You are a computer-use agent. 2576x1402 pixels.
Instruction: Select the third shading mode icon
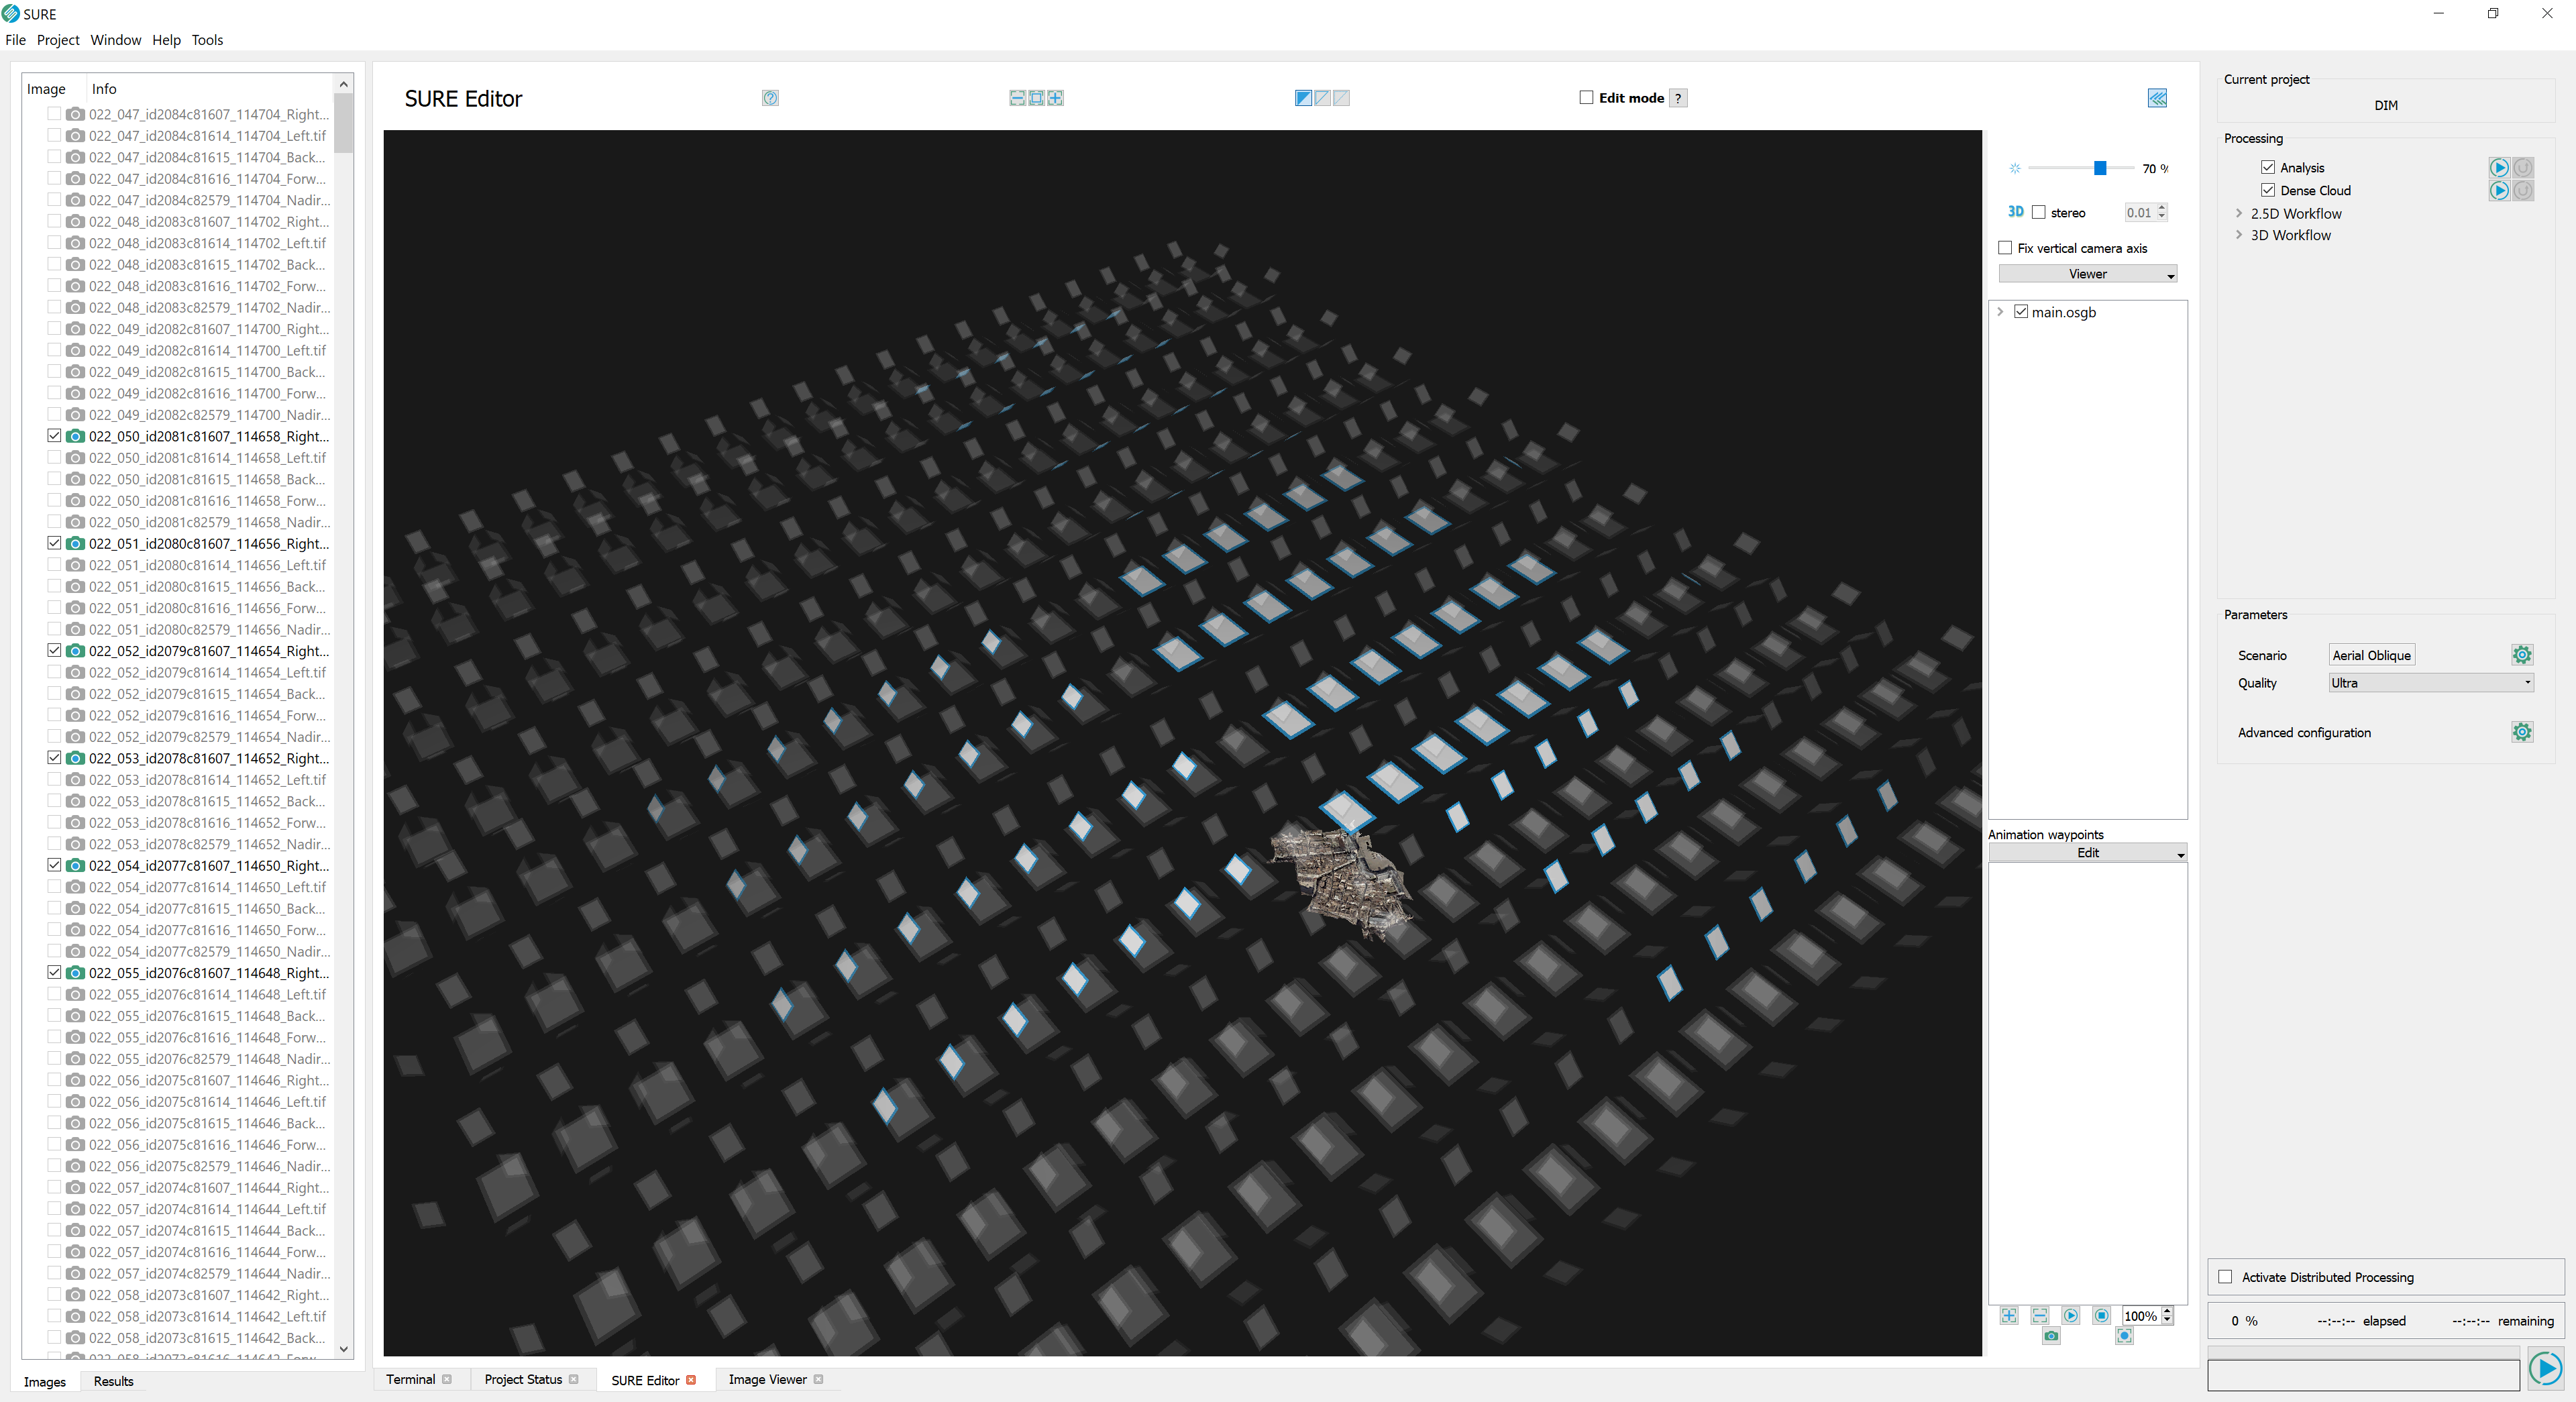point(1341,98)
